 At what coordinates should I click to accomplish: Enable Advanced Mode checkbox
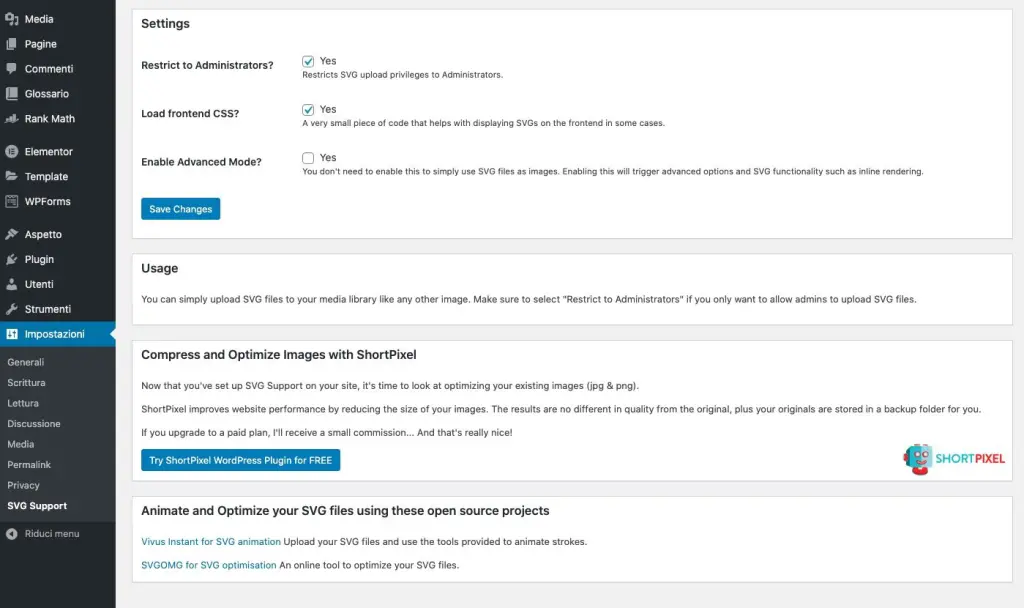click(308, 158)
